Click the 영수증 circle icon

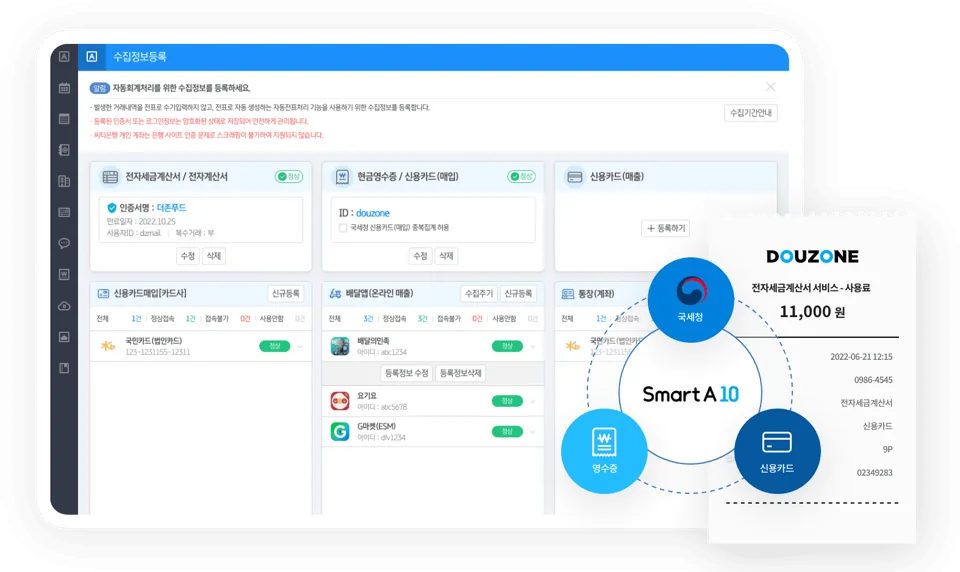[x=604, y=451]
